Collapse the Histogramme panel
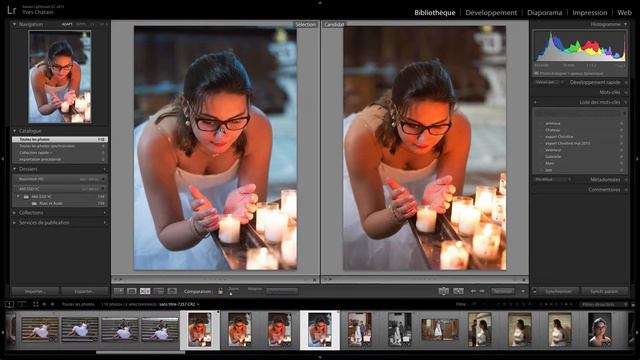640x360 pixels. pos(626,24)
